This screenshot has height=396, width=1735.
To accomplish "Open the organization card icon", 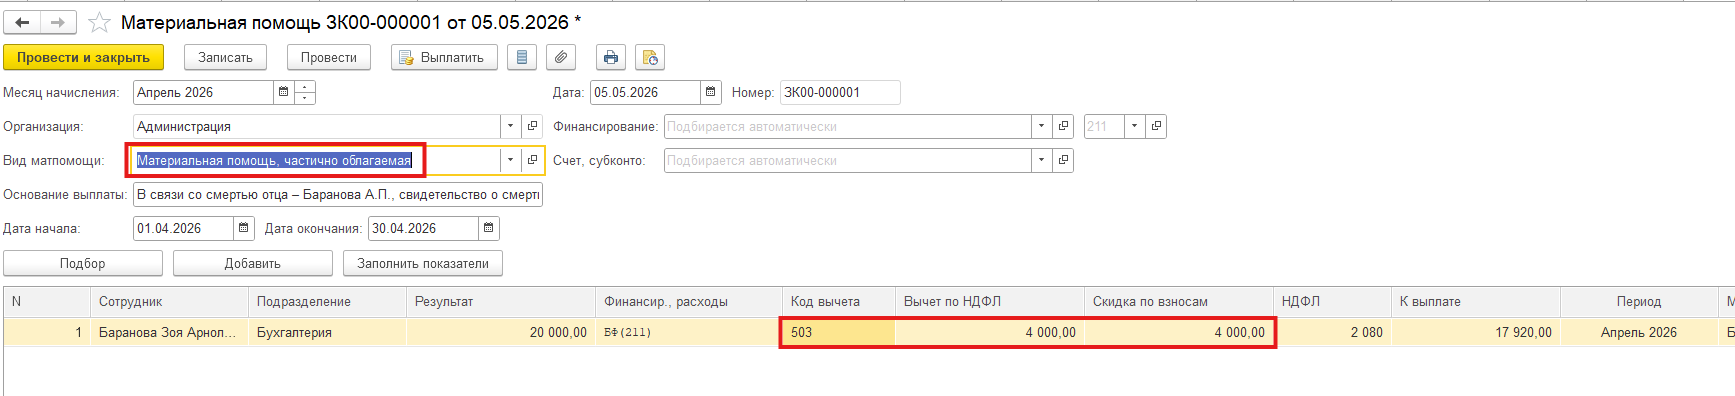I will [533, 126].
